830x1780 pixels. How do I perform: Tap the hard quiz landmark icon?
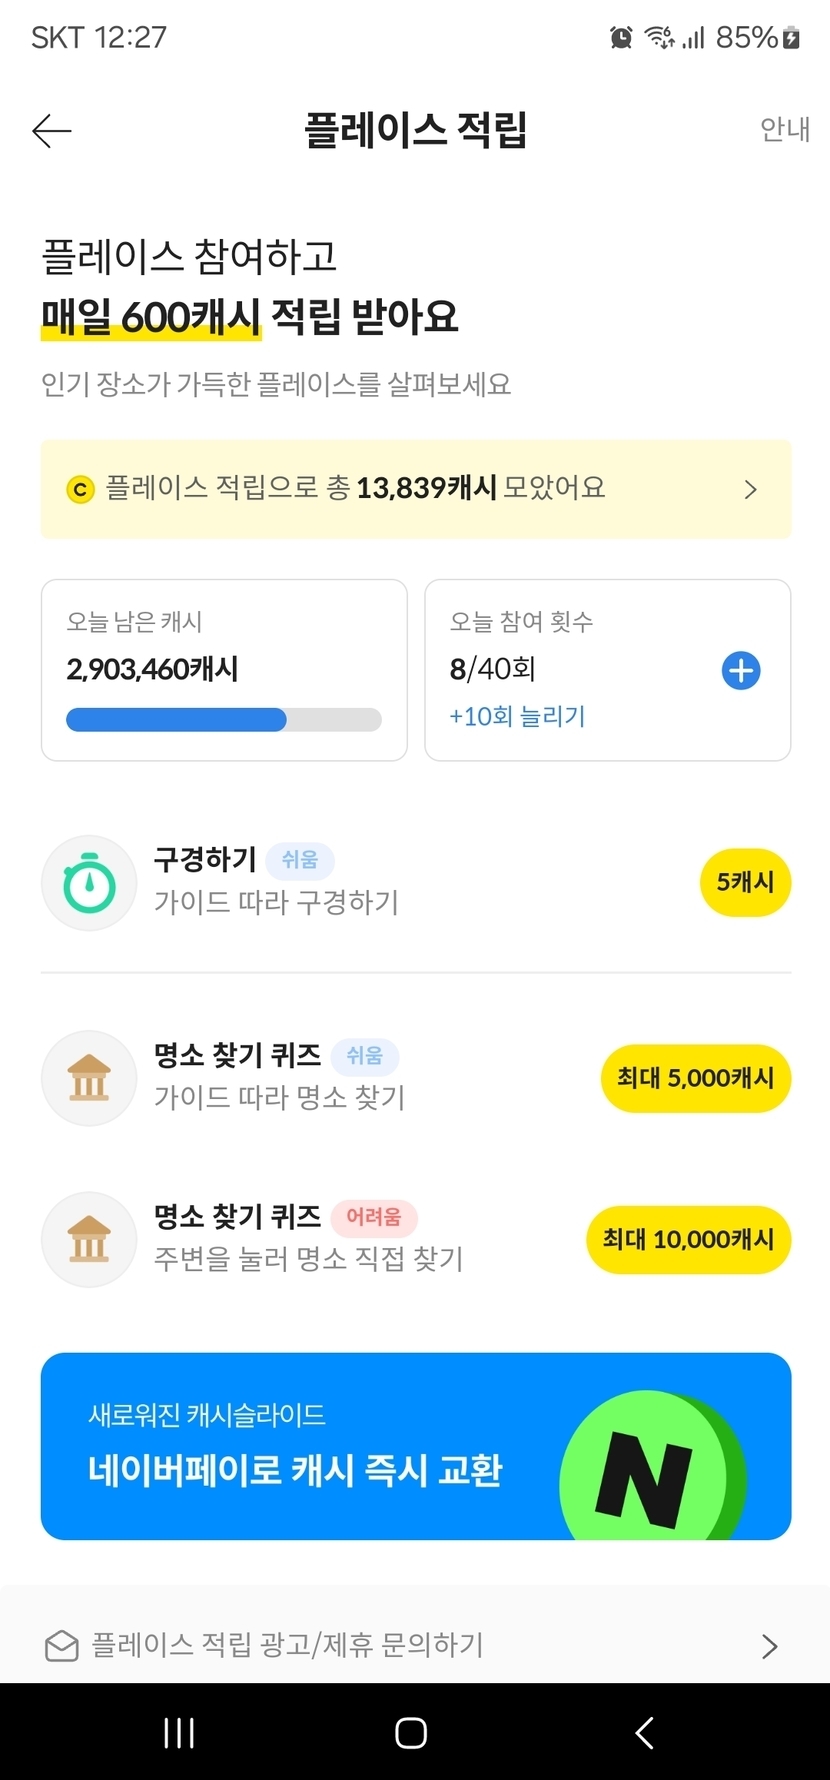click(89, 1239)
